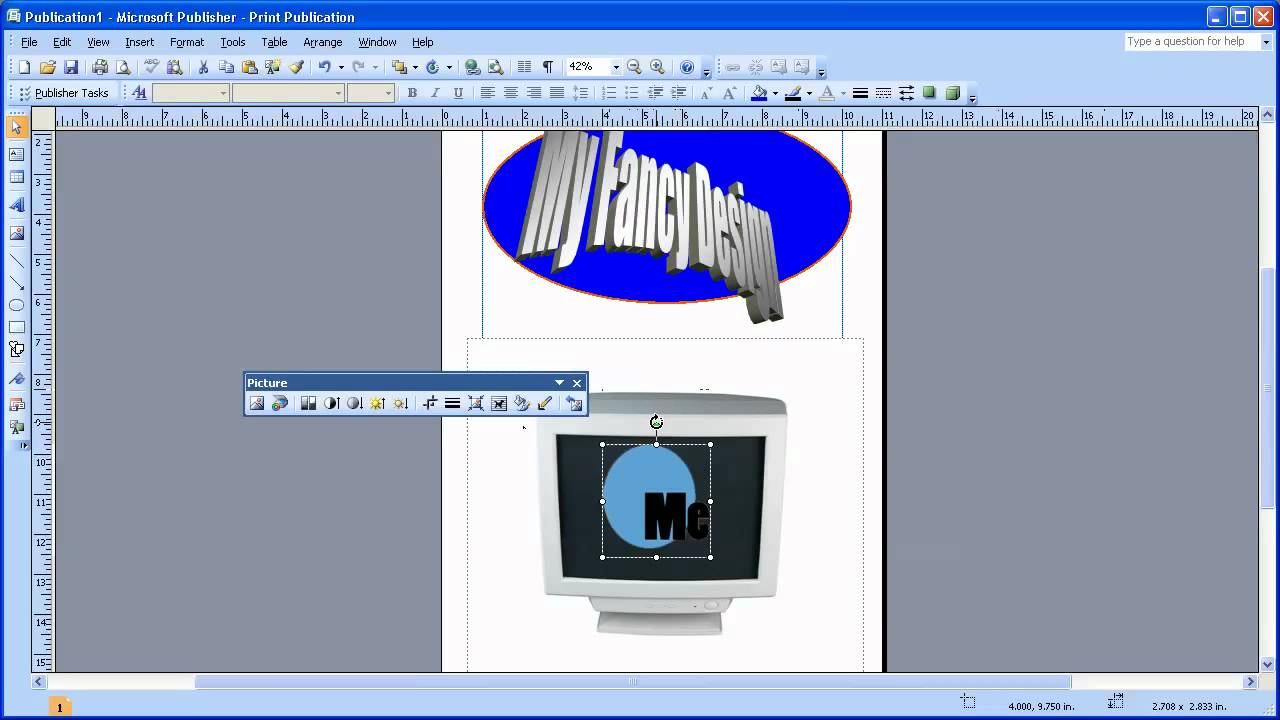Select the Arrow drawing tool
The width and height of the screenshot is (1280, 720).
tap(17, 283)
